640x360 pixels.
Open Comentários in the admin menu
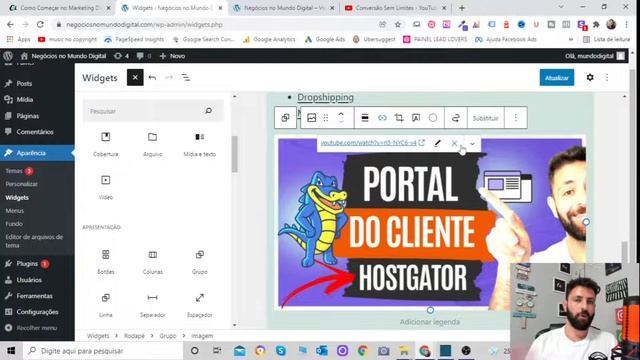tap(35, 132)
